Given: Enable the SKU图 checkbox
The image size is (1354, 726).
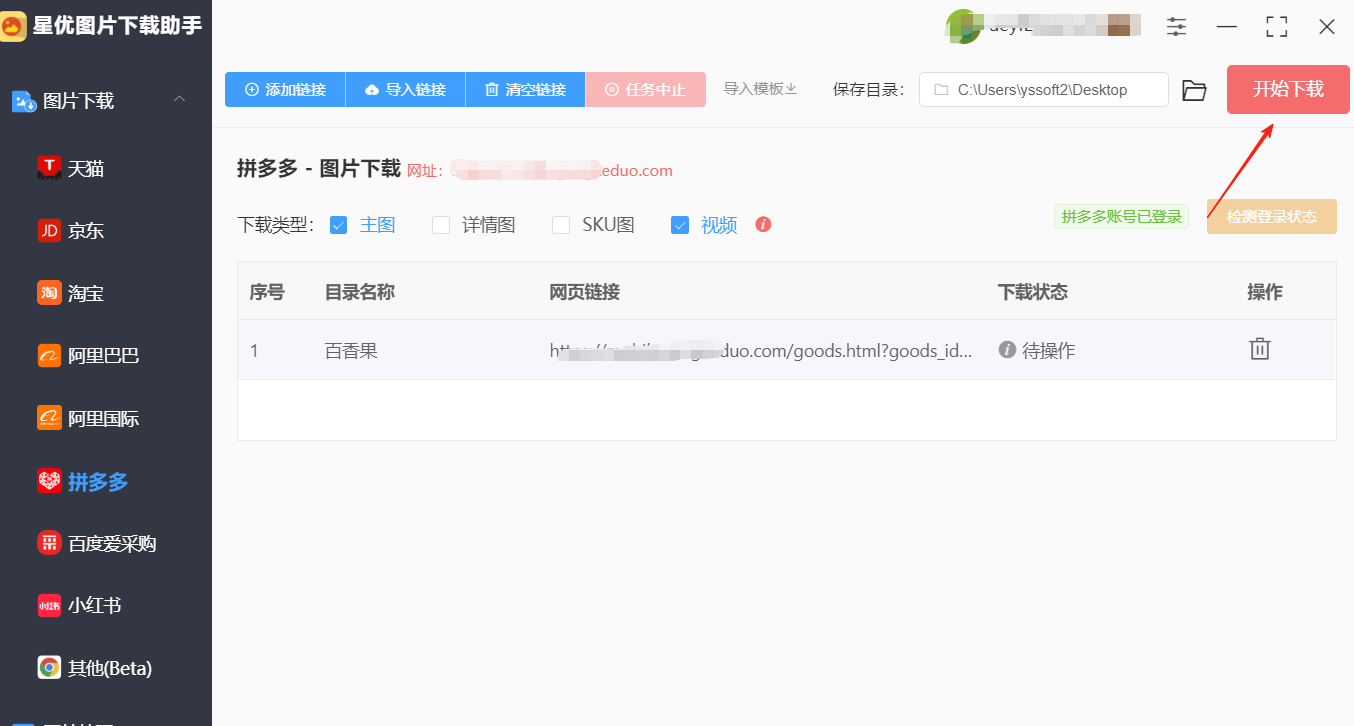Looking at the screenshot, I should 561,225.
